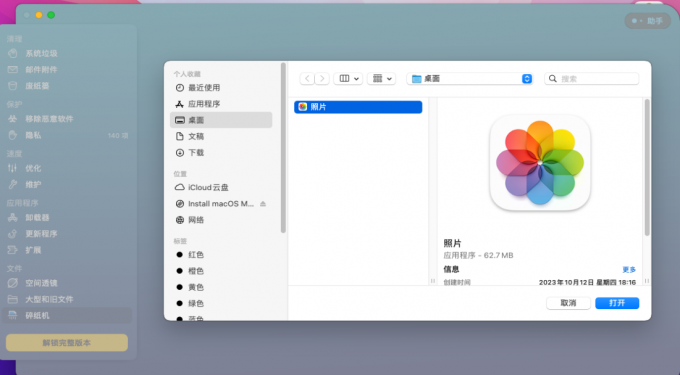Click the dialog sidebar scrollbar

pyautogui.click(x=283, y=148)
